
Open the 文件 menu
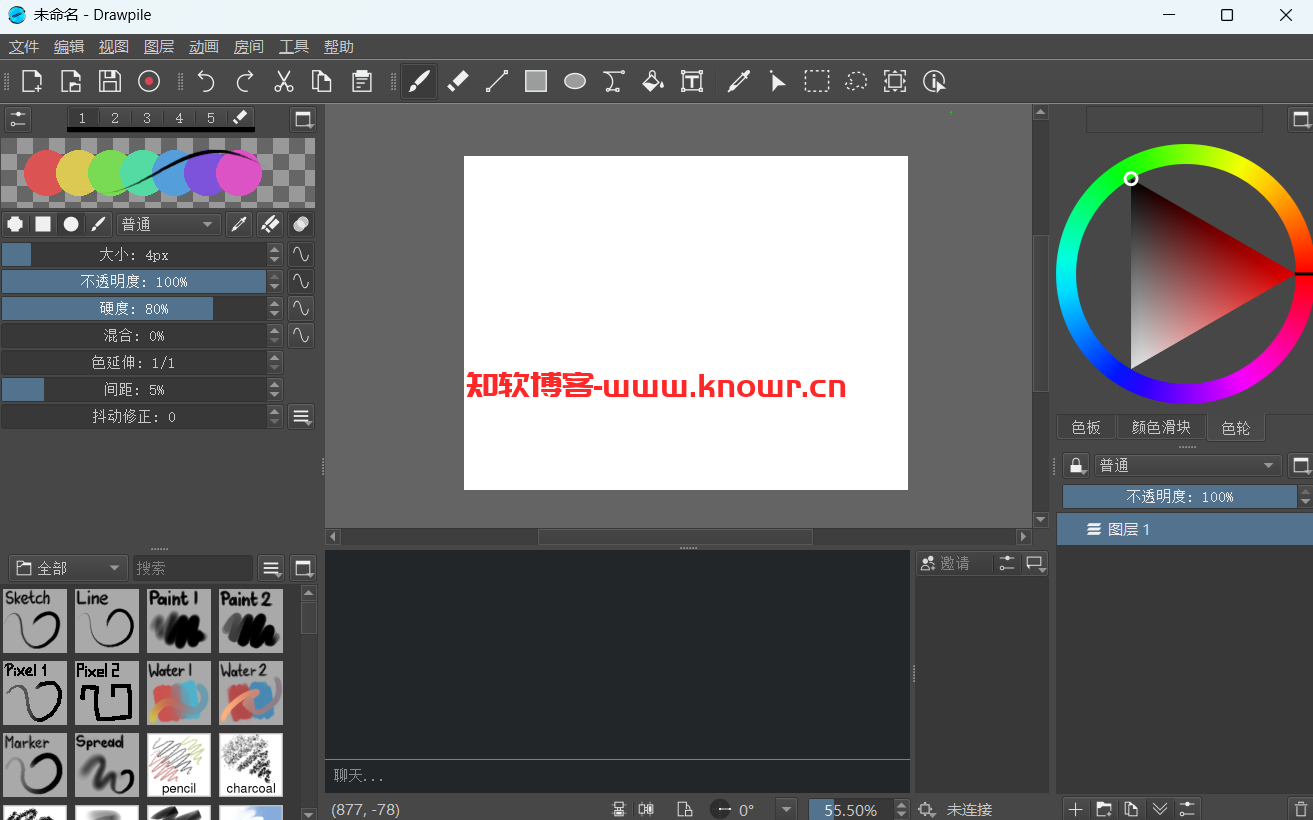(x=24, y=47)
